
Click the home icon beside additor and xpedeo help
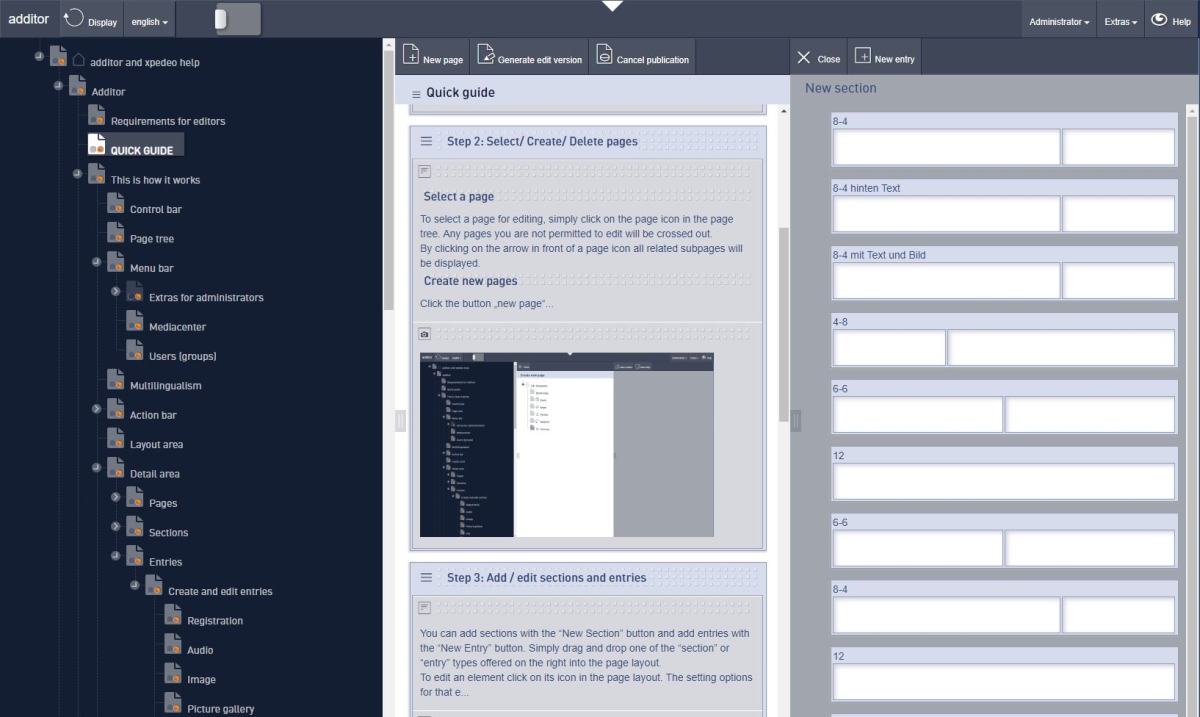[78, 61]
